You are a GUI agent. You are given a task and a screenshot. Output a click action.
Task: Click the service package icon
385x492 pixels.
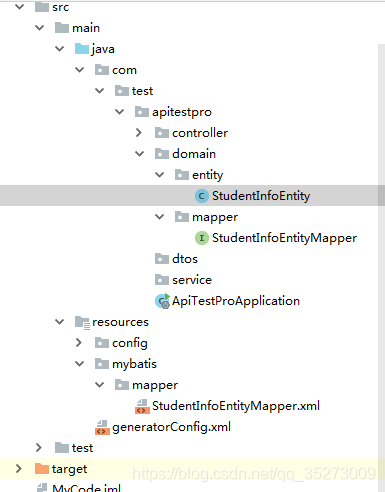[x=162, y=280]
